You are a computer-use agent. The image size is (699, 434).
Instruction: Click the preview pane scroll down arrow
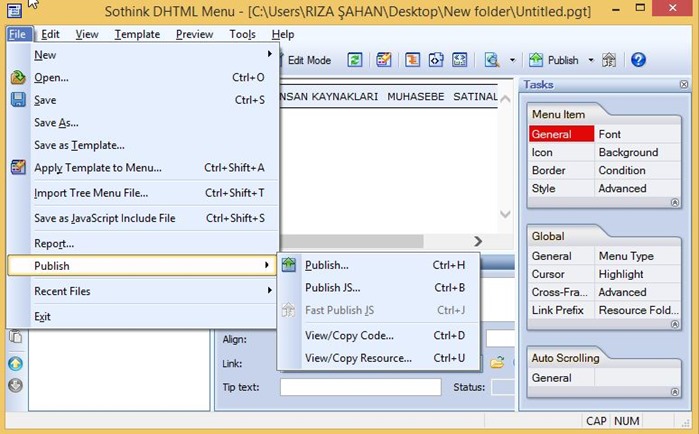[x=505, y=214]
